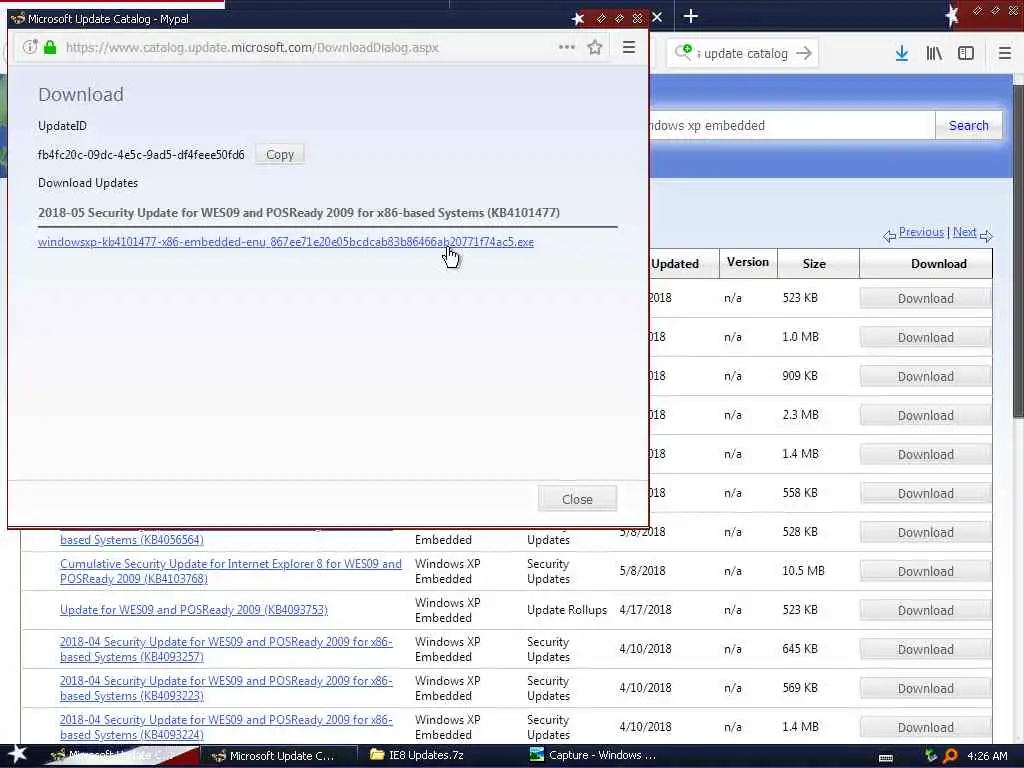Viewport: 1024px width, 768px height.
Task: Copy the UpdateID with the Copy button
Action: [280, 155]
